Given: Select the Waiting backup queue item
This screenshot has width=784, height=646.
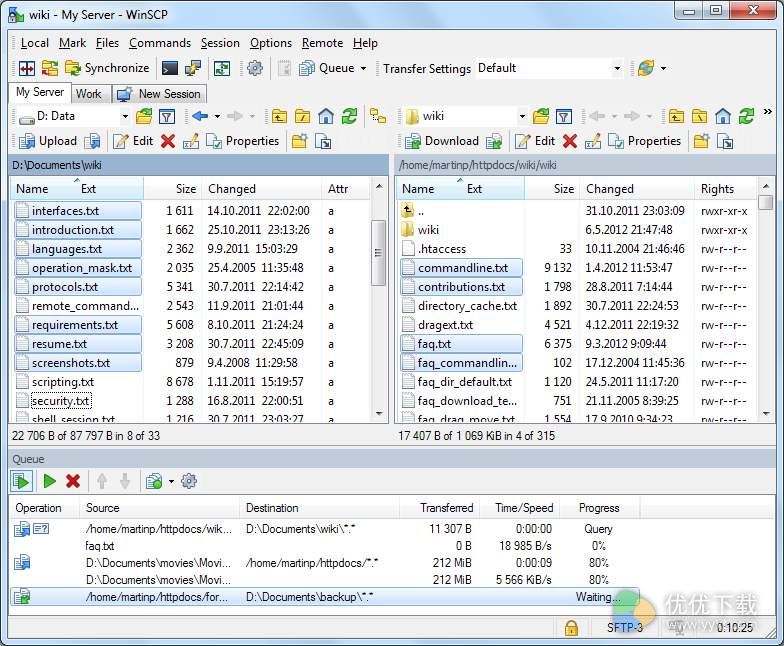Looking at the screenshot, I should click(324, 597).
